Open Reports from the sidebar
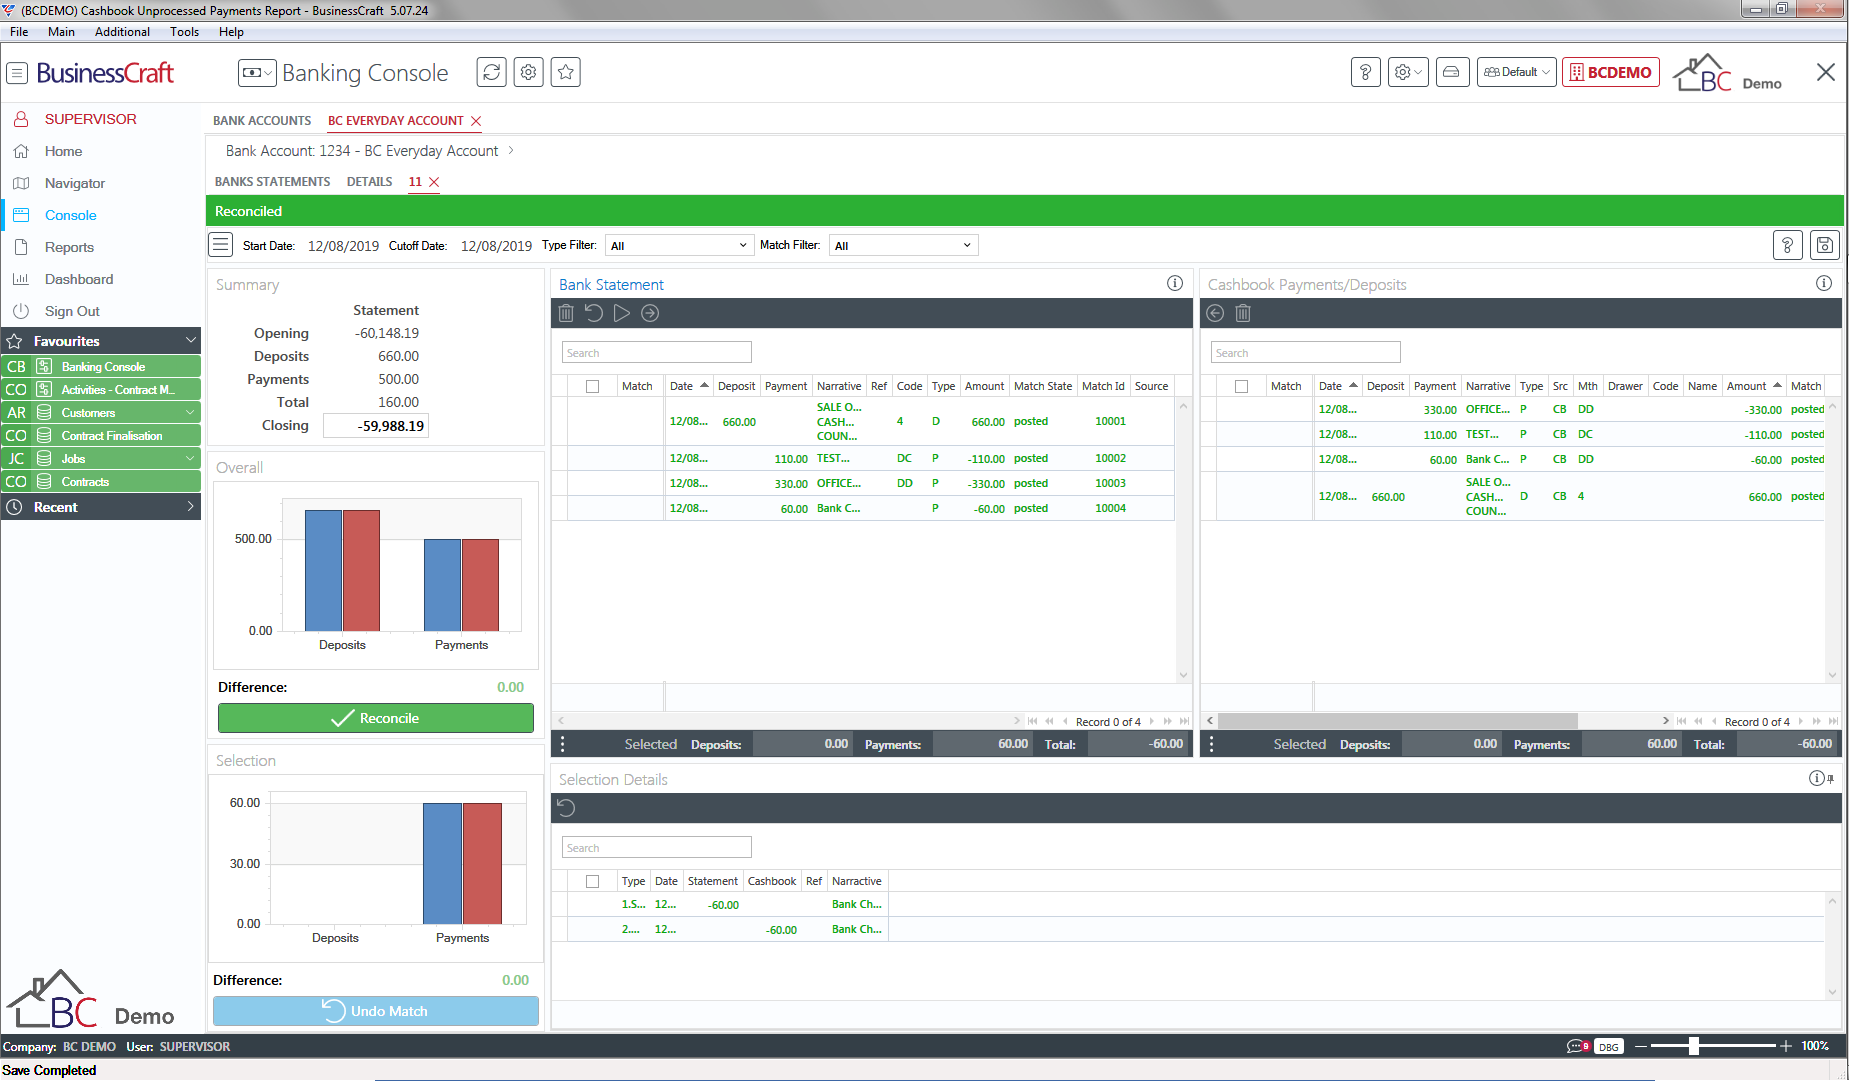Image resolution: width=1849 pixels, height=1081 pixels. (x=69, y=247)
